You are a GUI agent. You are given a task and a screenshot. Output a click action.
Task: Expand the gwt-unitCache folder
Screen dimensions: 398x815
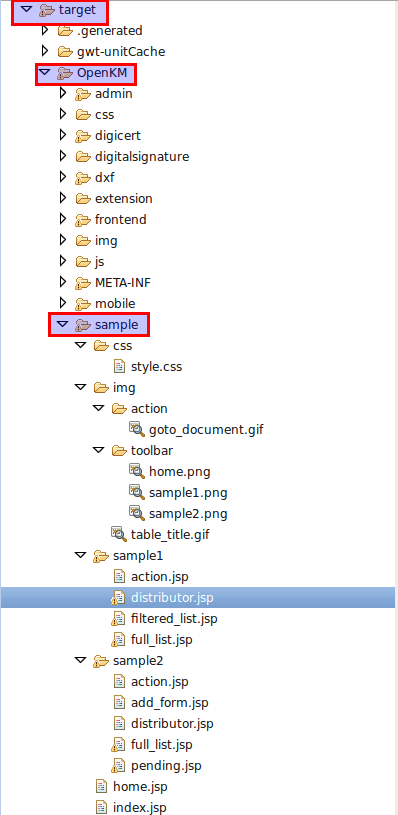[45, 51]
